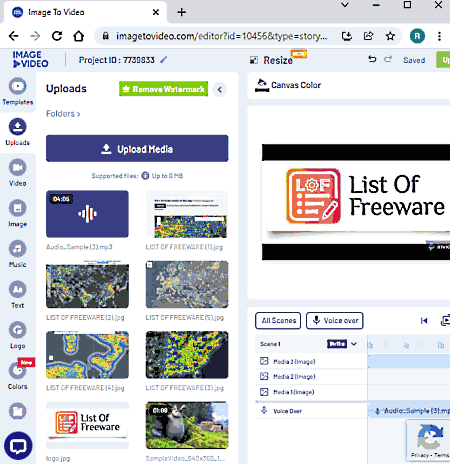
Task: Expand the Folders breadcrumb
Action: tap(63, 114)
